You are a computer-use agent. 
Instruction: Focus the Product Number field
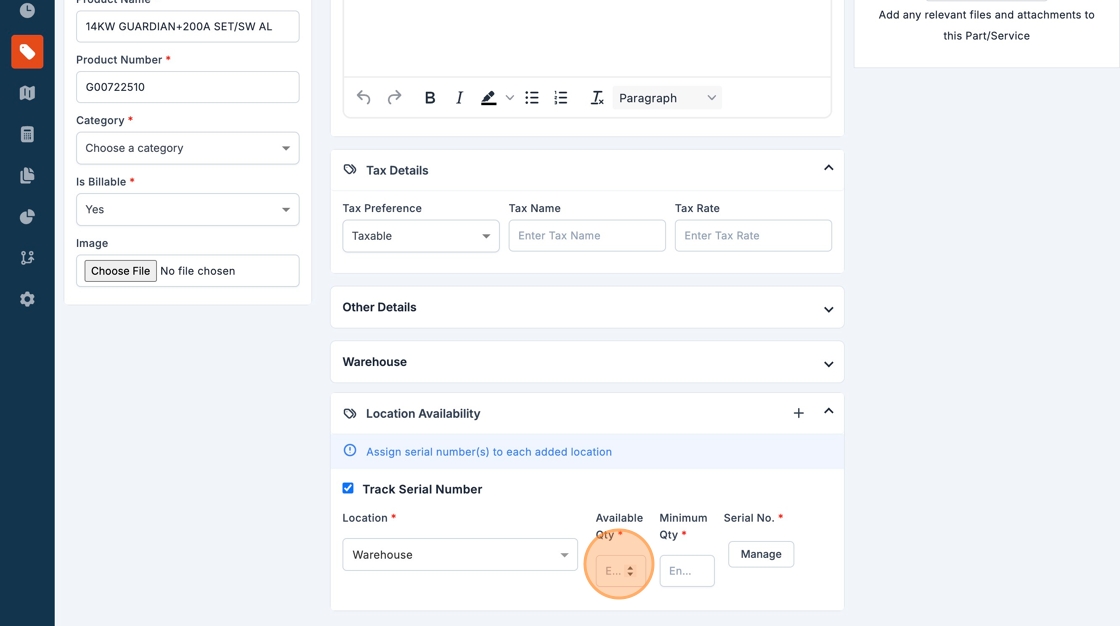[x=188, y=87]
